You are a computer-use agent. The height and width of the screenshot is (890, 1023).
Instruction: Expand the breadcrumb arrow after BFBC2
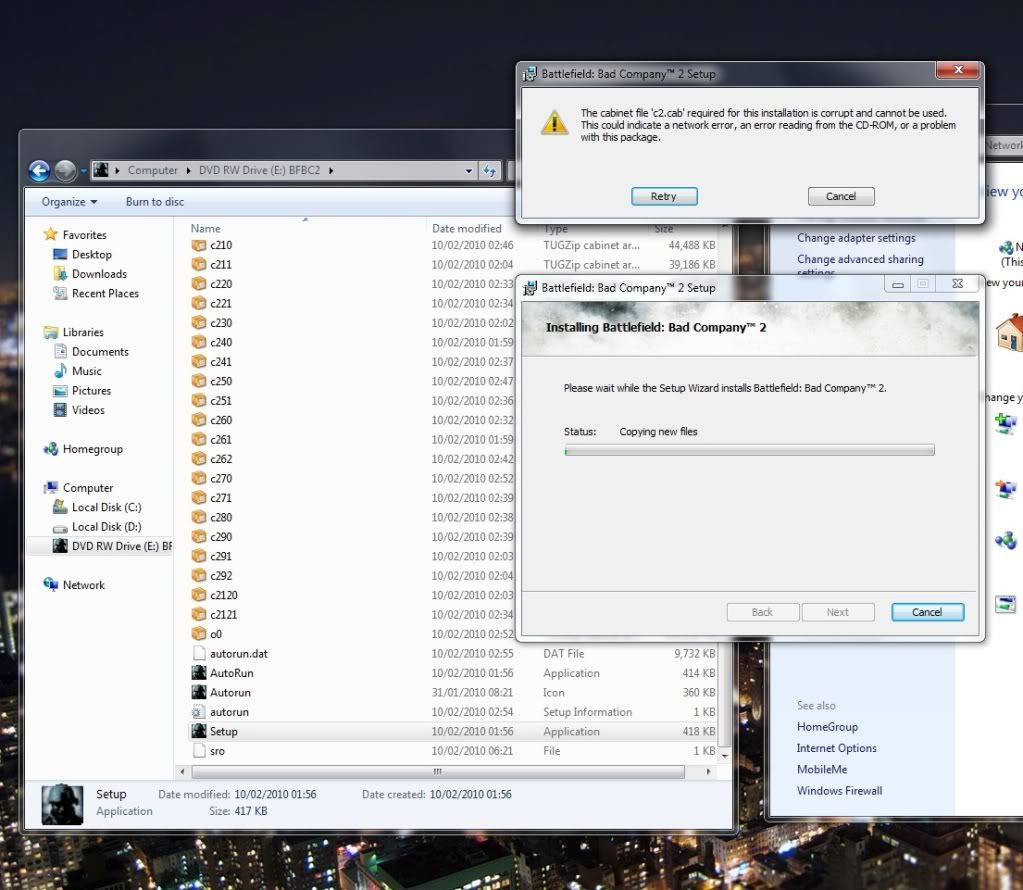click(331, 170)
